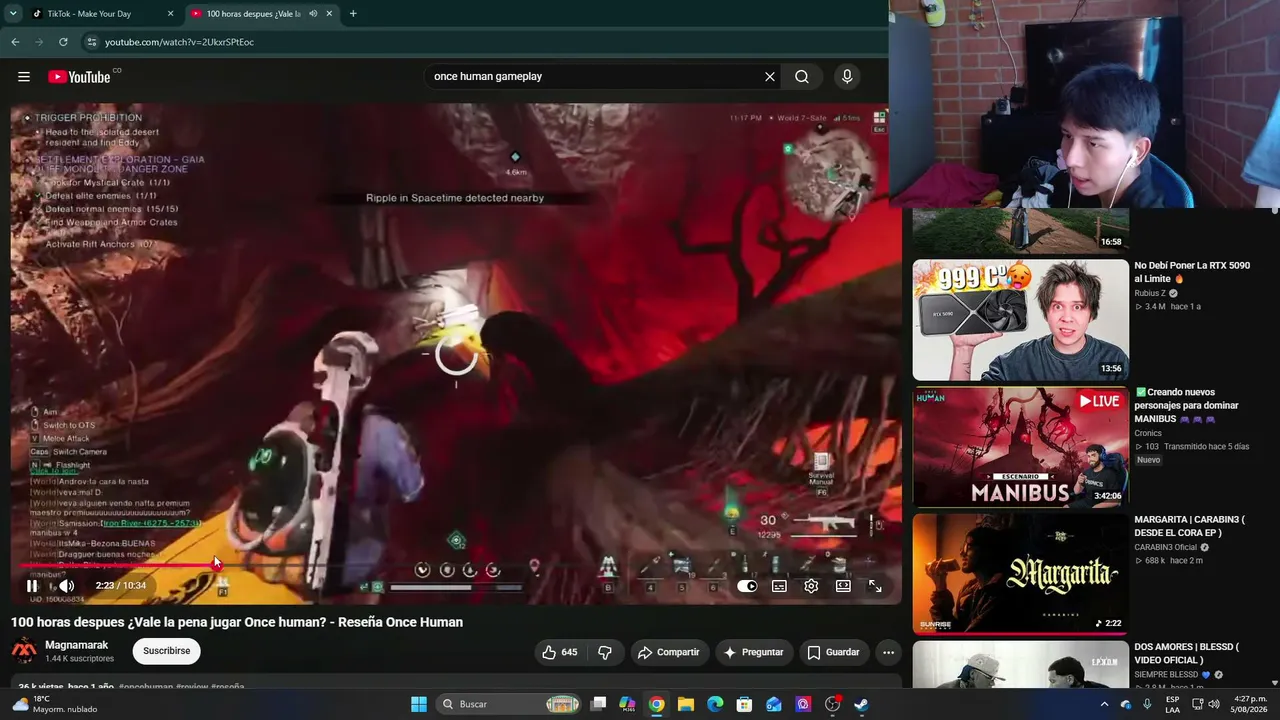This screenshot has height=720, width=1280.
Task: Open Outlook from the taskbar
Action: point(774,704)
